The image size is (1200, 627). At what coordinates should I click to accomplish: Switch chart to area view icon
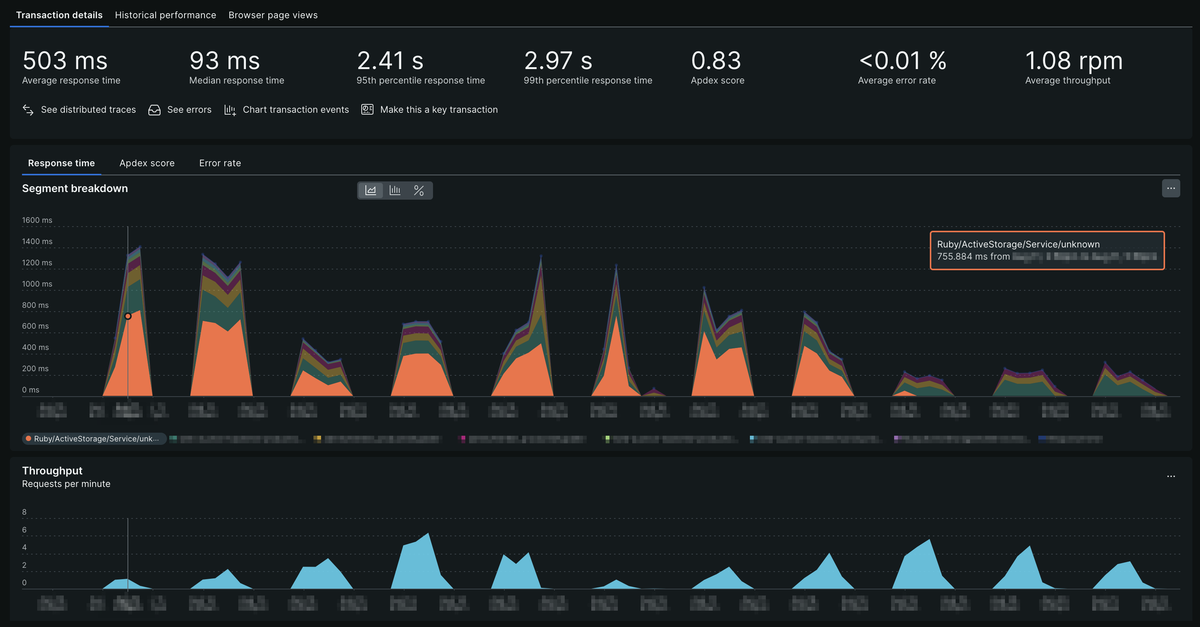point(371,190)
